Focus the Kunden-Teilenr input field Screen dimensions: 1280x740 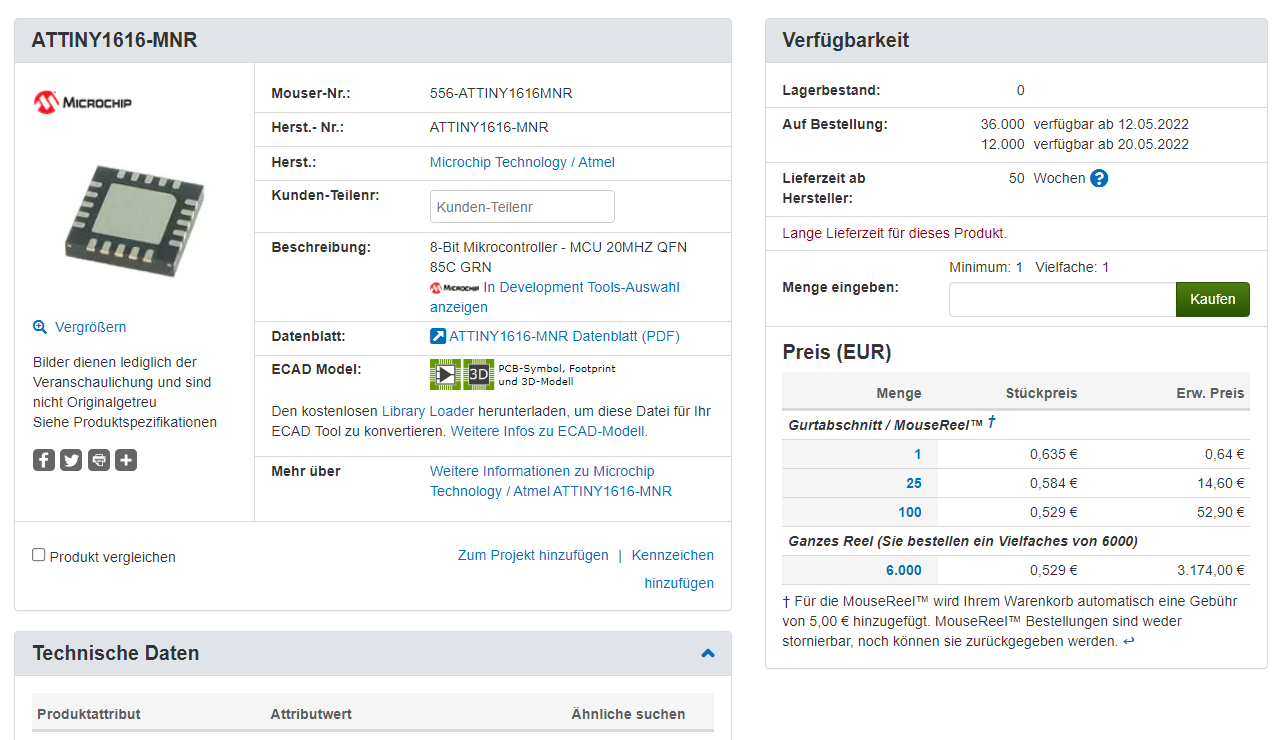tap(522, 207)
